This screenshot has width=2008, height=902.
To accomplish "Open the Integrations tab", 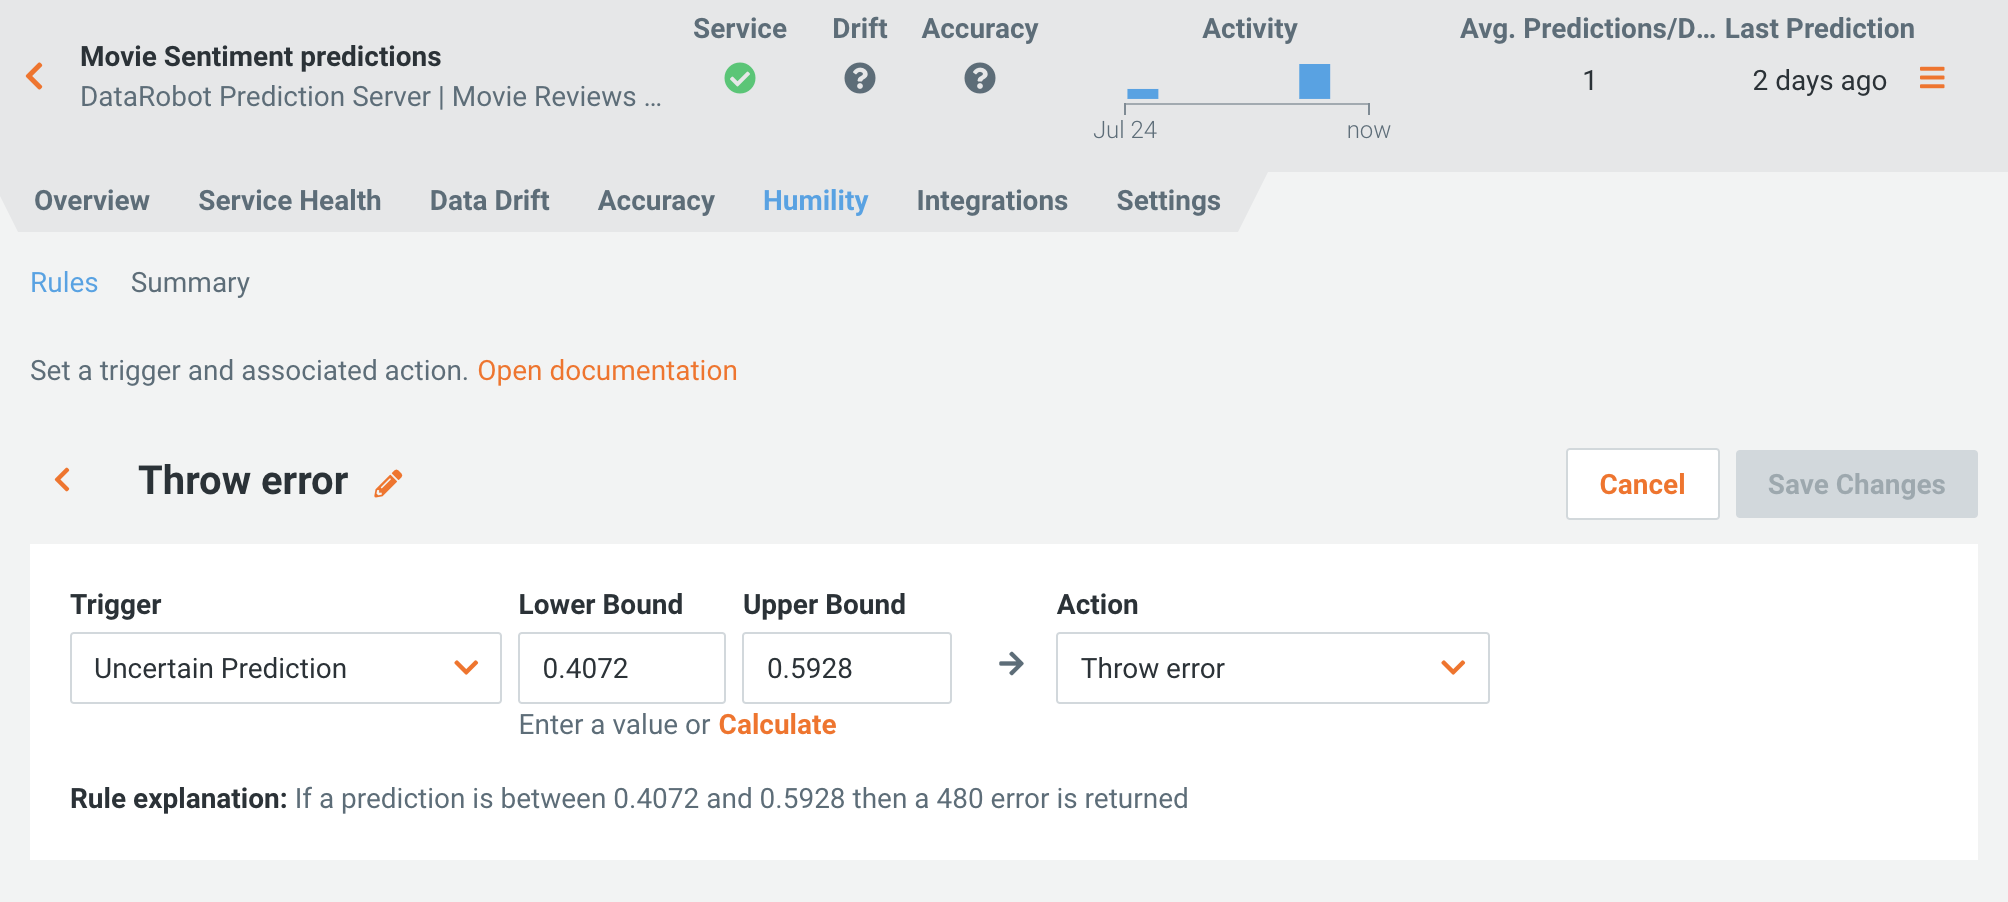I will coord(992,201).
